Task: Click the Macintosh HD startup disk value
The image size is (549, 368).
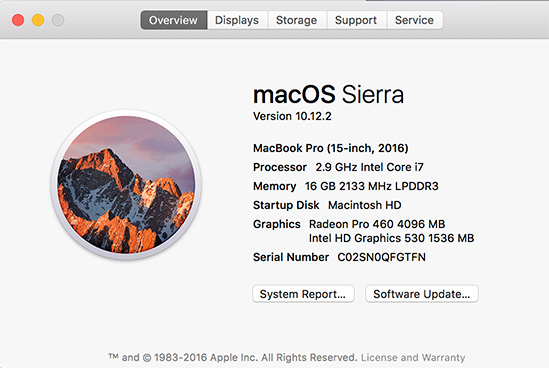Action: tap(364, 205)
